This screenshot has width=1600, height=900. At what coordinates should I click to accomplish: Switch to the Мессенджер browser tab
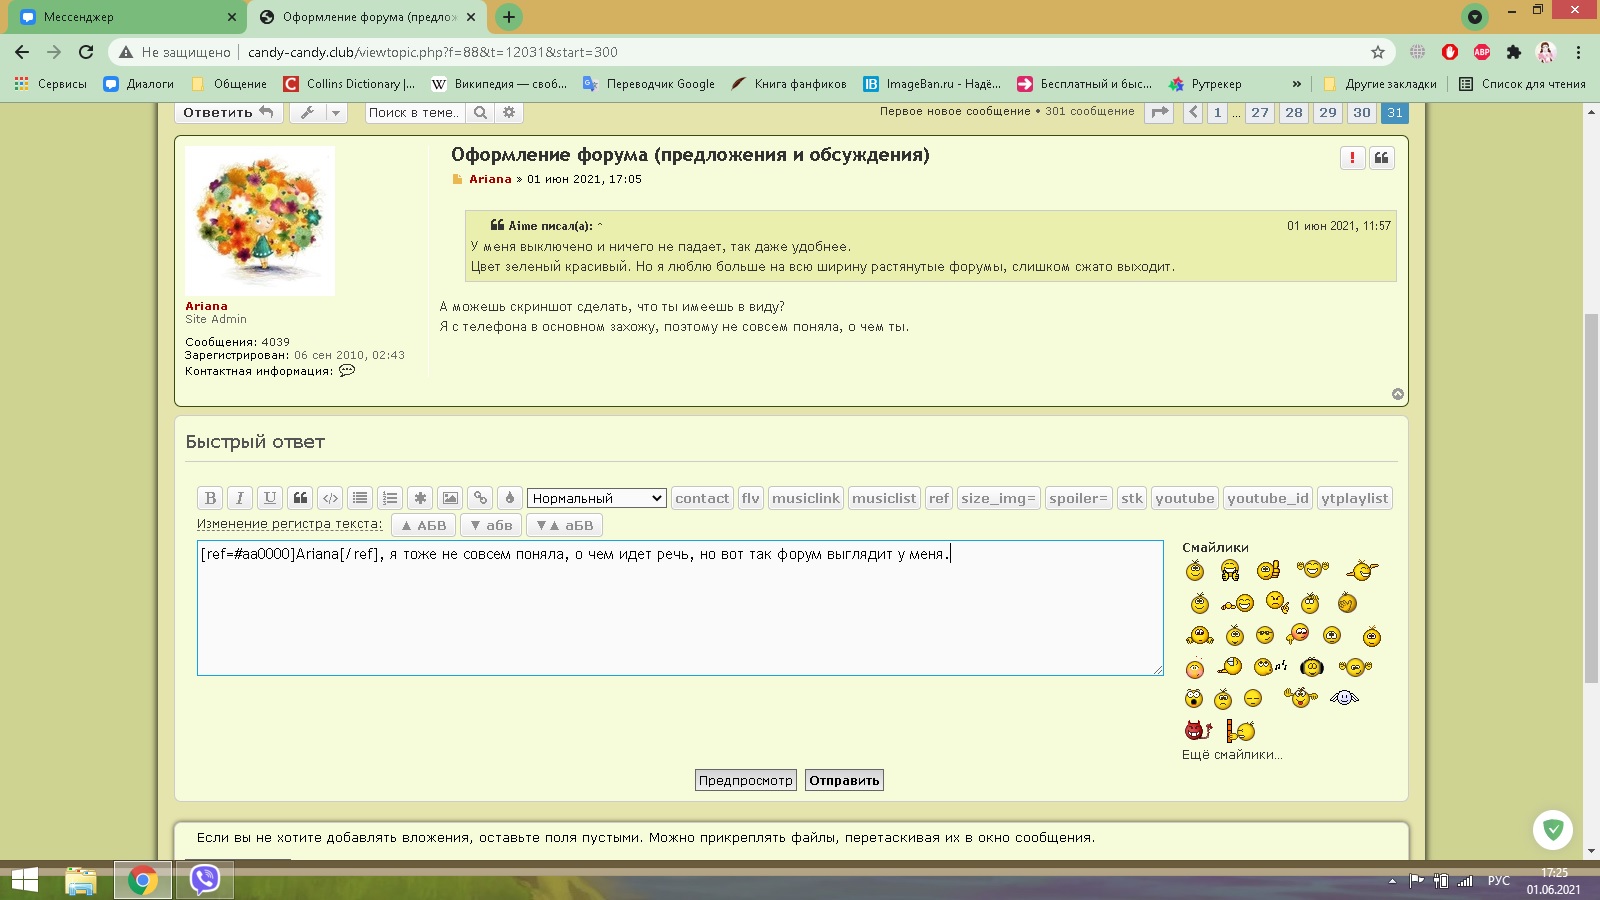(x=125, y=17)
